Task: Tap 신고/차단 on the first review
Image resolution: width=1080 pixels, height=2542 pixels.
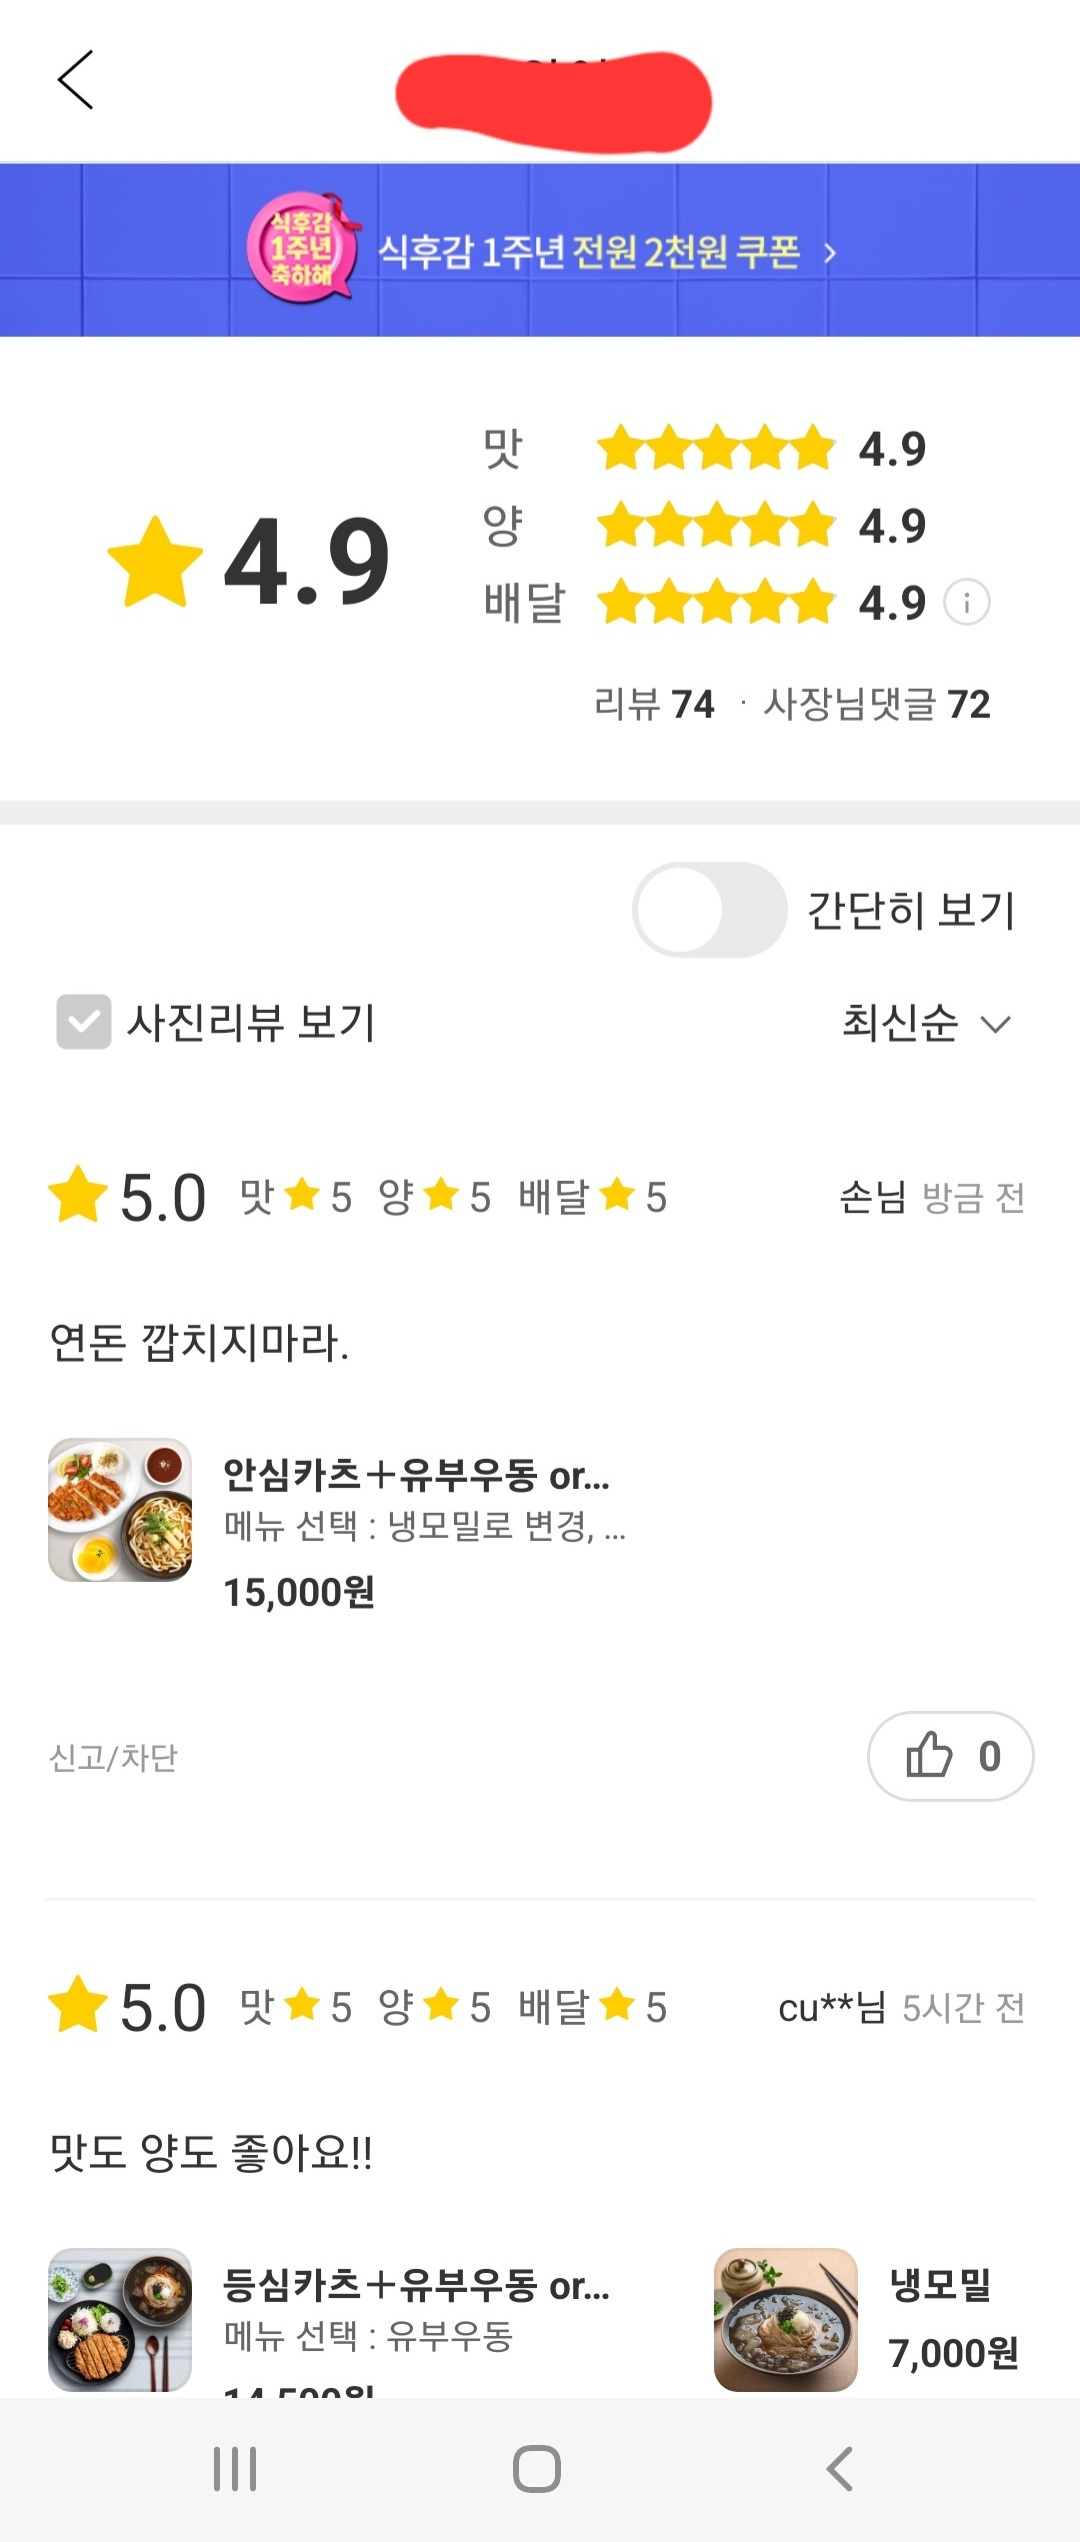Action: pos(113,1757)
